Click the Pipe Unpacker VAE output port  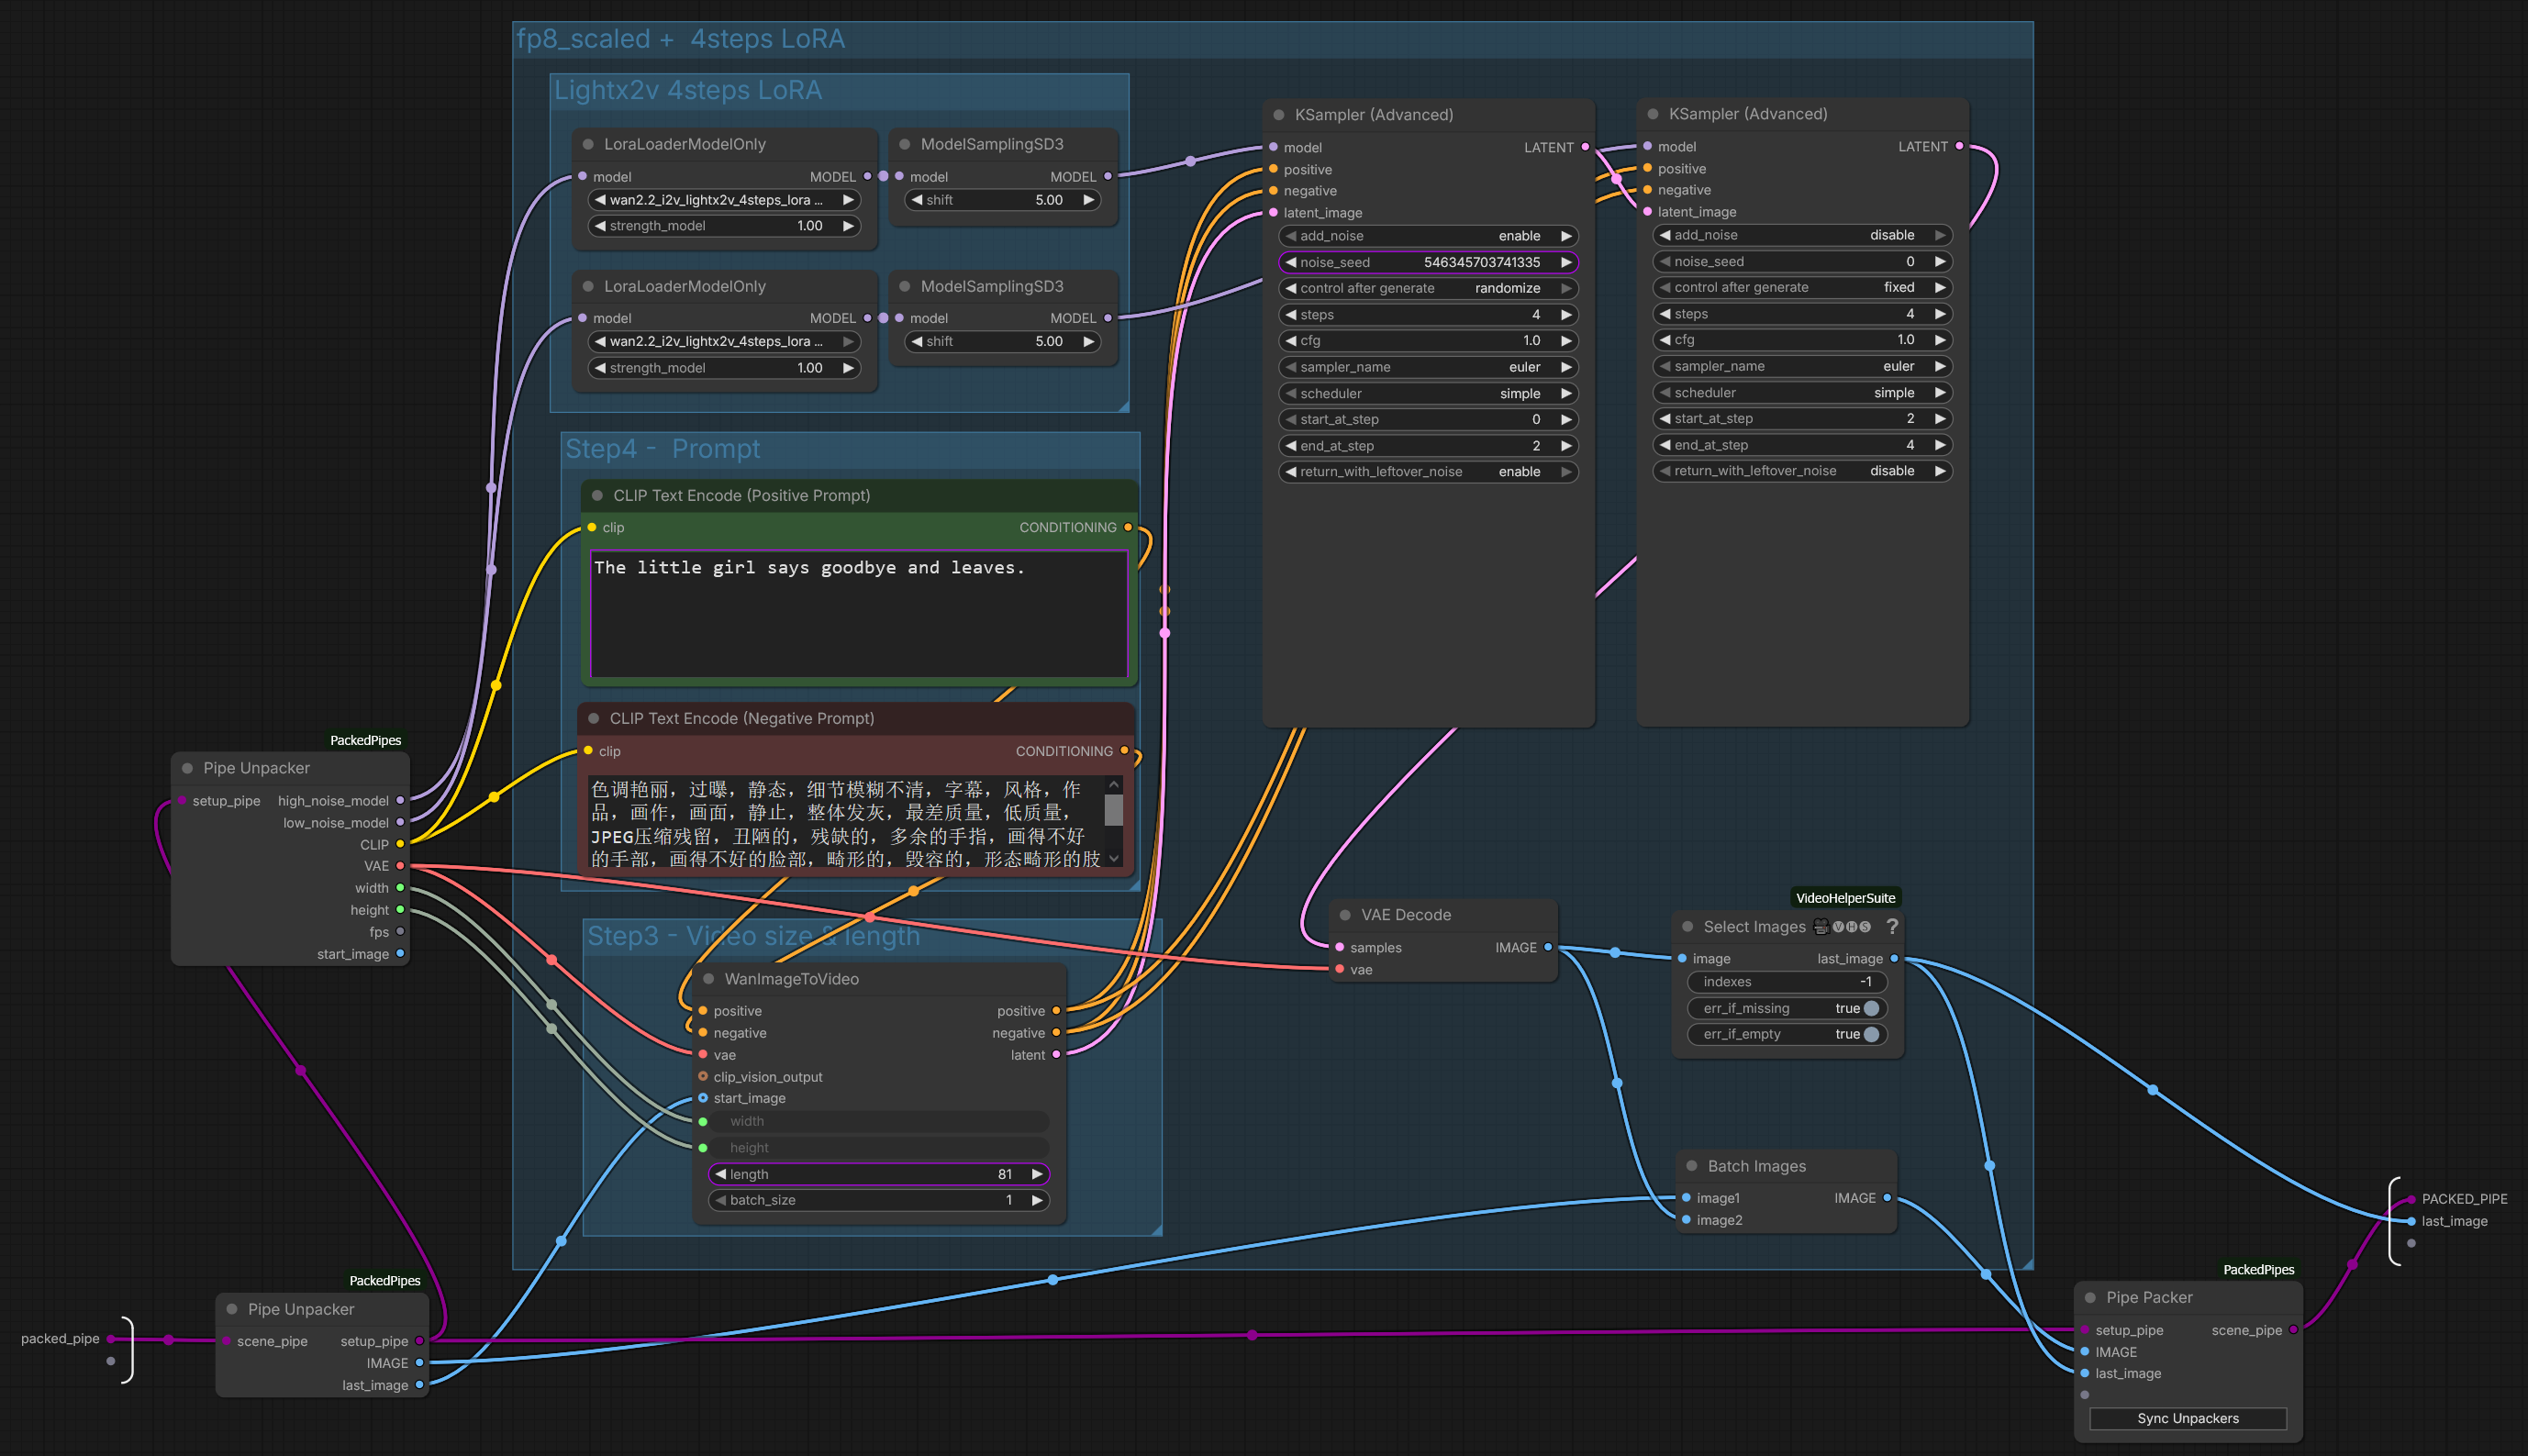pyautogui.click(x=400, y=866)
